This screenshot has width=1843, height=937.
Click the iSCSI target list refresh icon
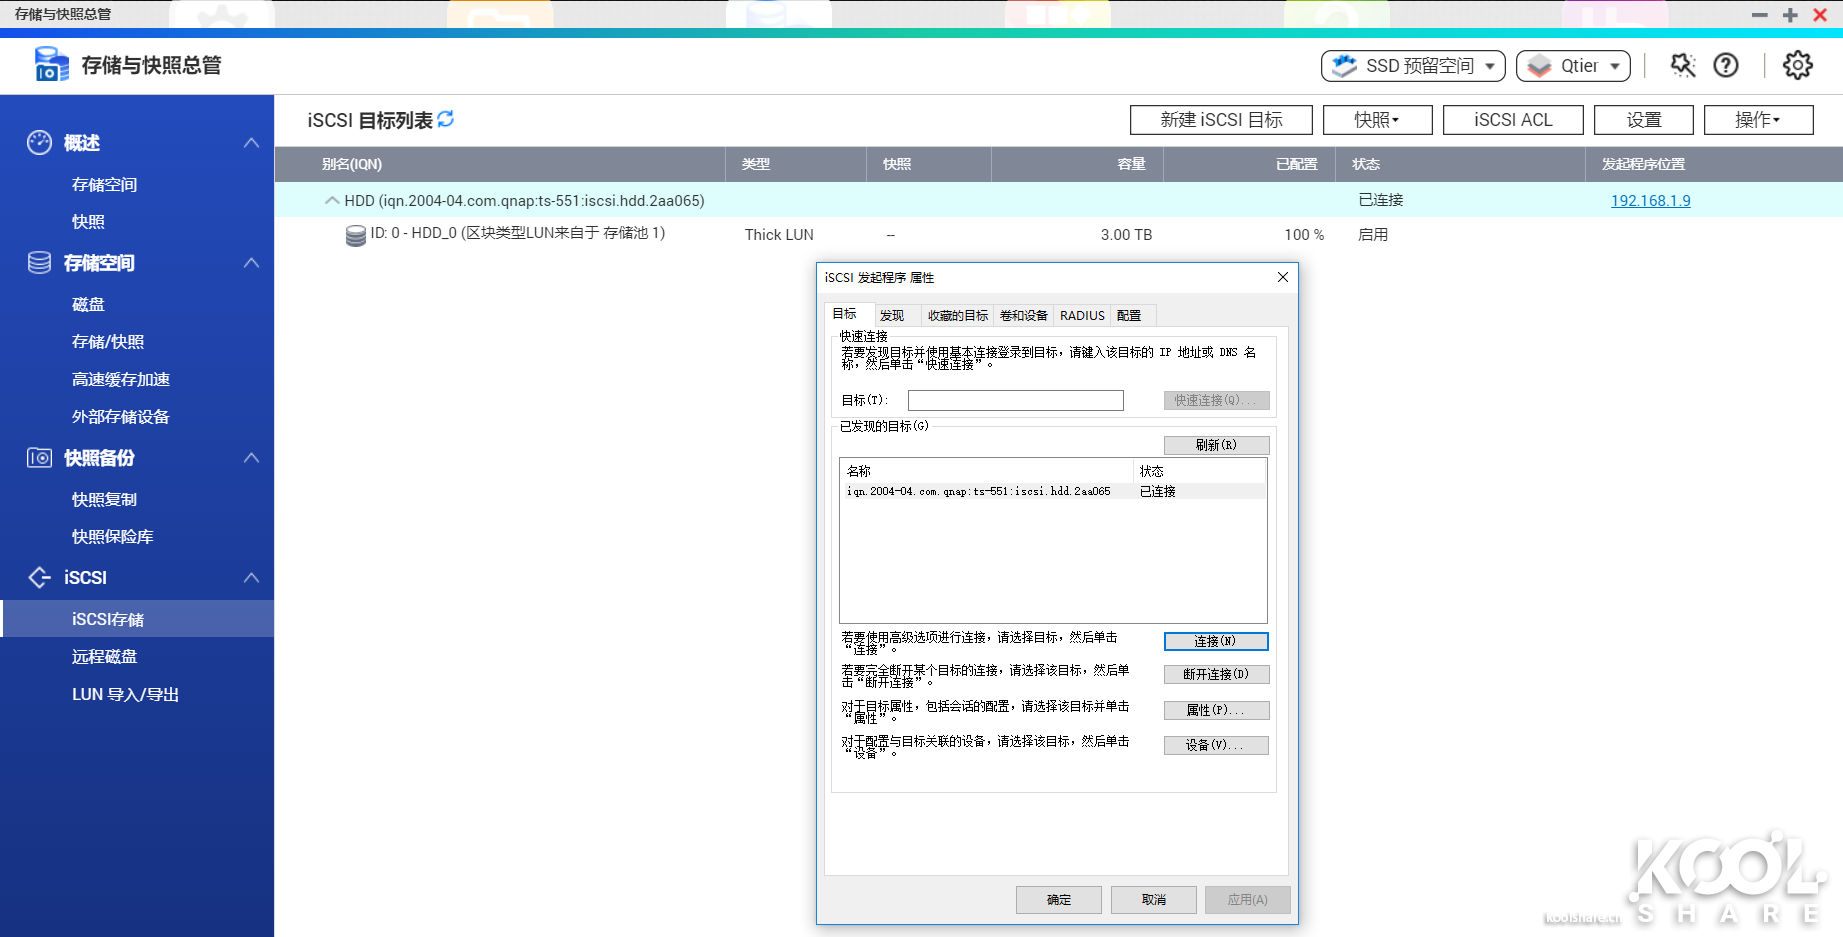[x=446, y=119]
